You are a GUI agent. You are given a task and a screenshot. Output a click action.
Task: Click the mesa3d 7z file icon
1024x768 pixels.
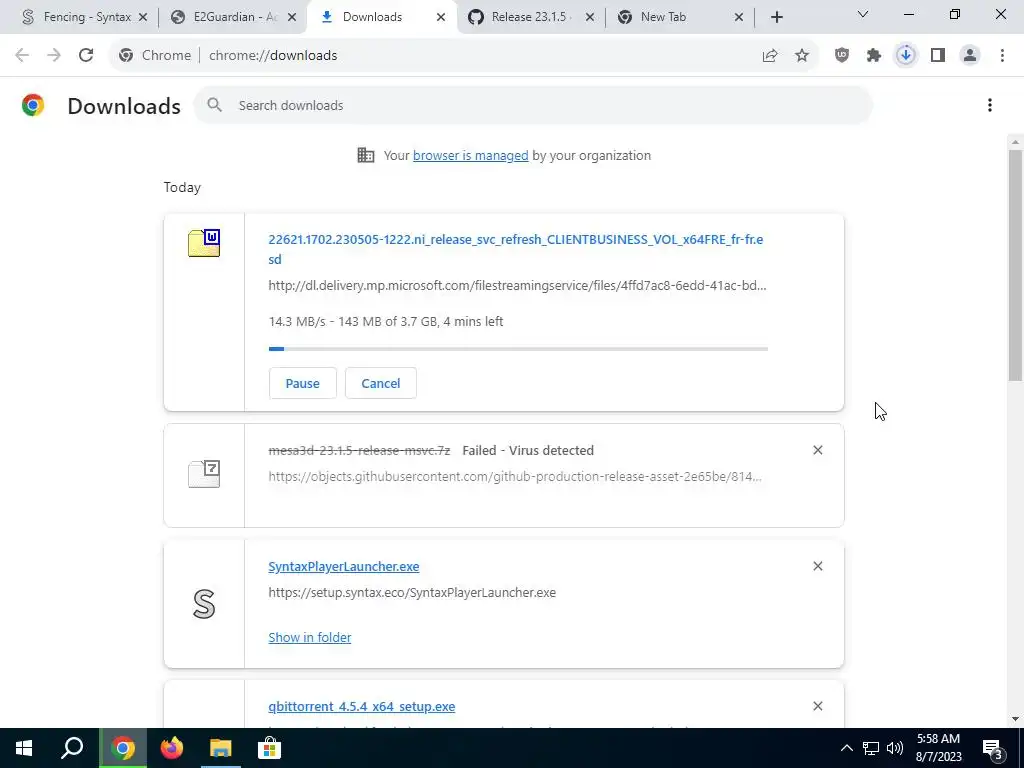[x=204, y=474]
